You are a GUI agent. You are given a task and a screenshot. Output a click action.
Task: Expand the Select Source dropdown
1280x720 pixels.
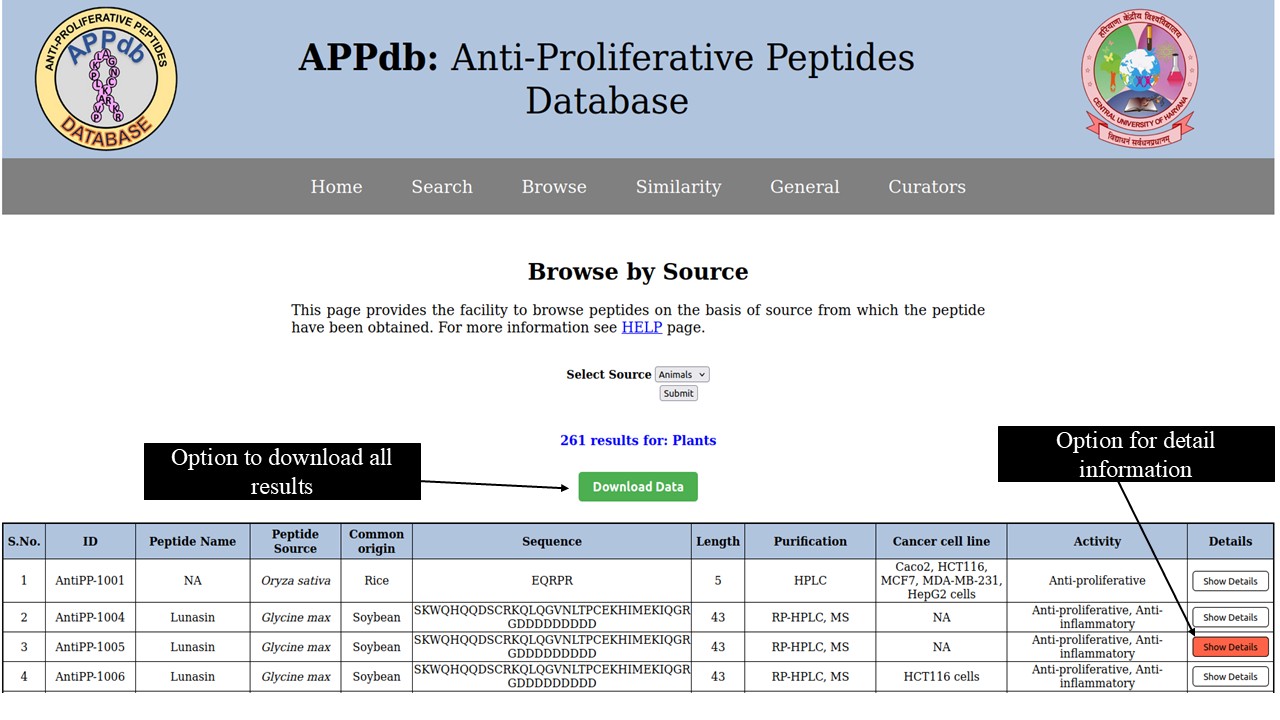pyautogui.click(x=682, y=374)
